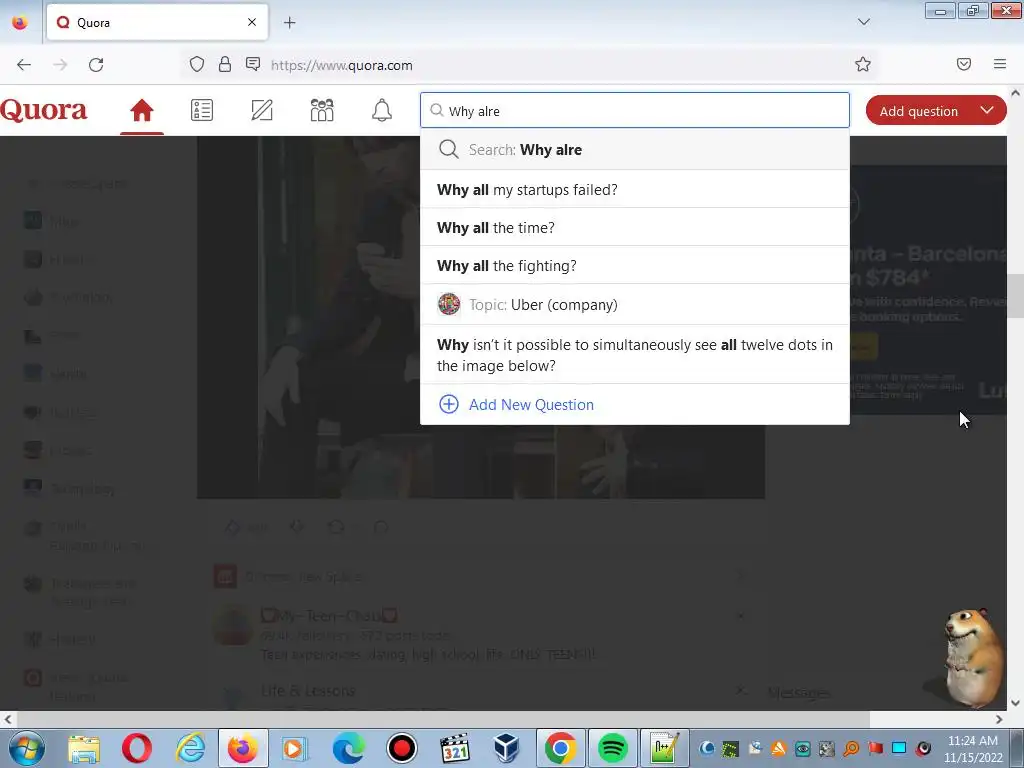The width and height of the screenshot is (1024, 768).
Task: Open Notepad++ from the taskbar
Action: 664,748
